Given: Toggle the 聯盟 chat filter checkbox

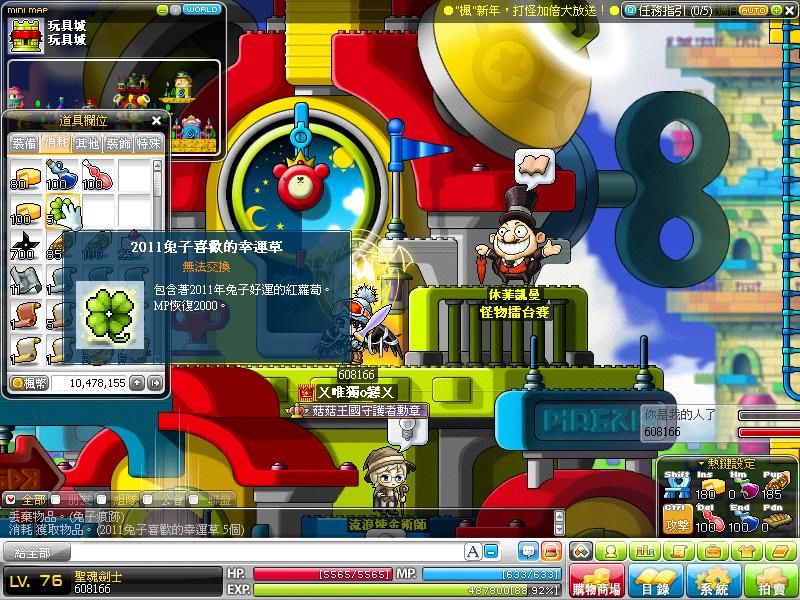Looking at the screenshot, I should click(x=194, y=500).
